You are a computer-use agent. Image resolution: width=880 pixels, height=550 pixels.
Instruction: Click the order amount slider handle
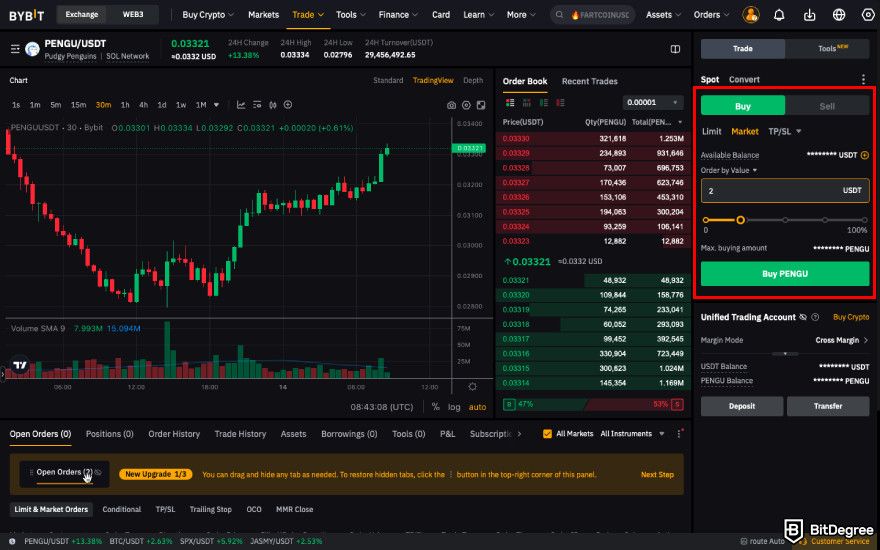(x=740, y=220)
